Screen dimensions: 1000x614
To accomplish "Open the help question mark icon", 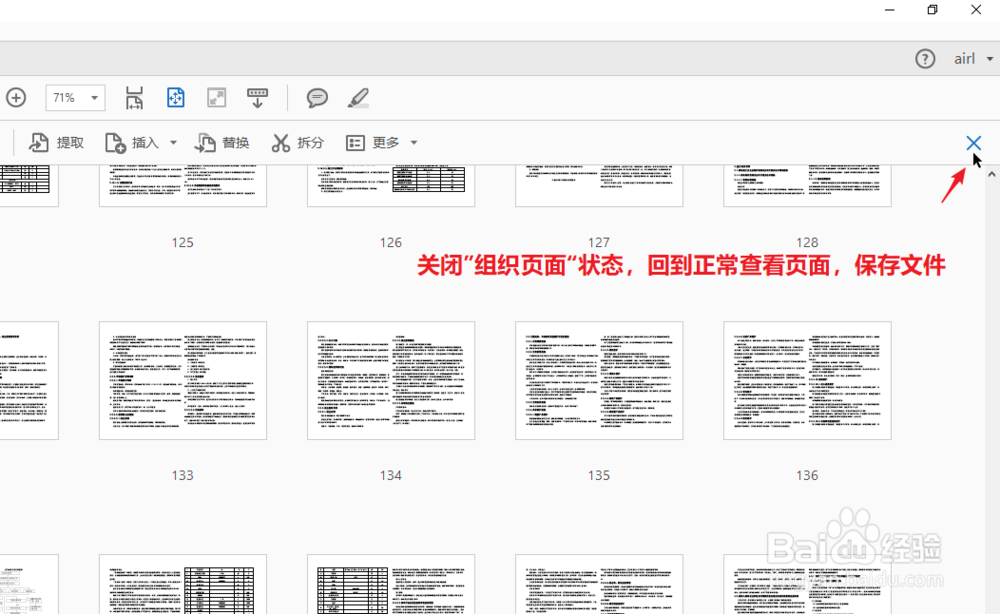I will click(x=925, y=59).
